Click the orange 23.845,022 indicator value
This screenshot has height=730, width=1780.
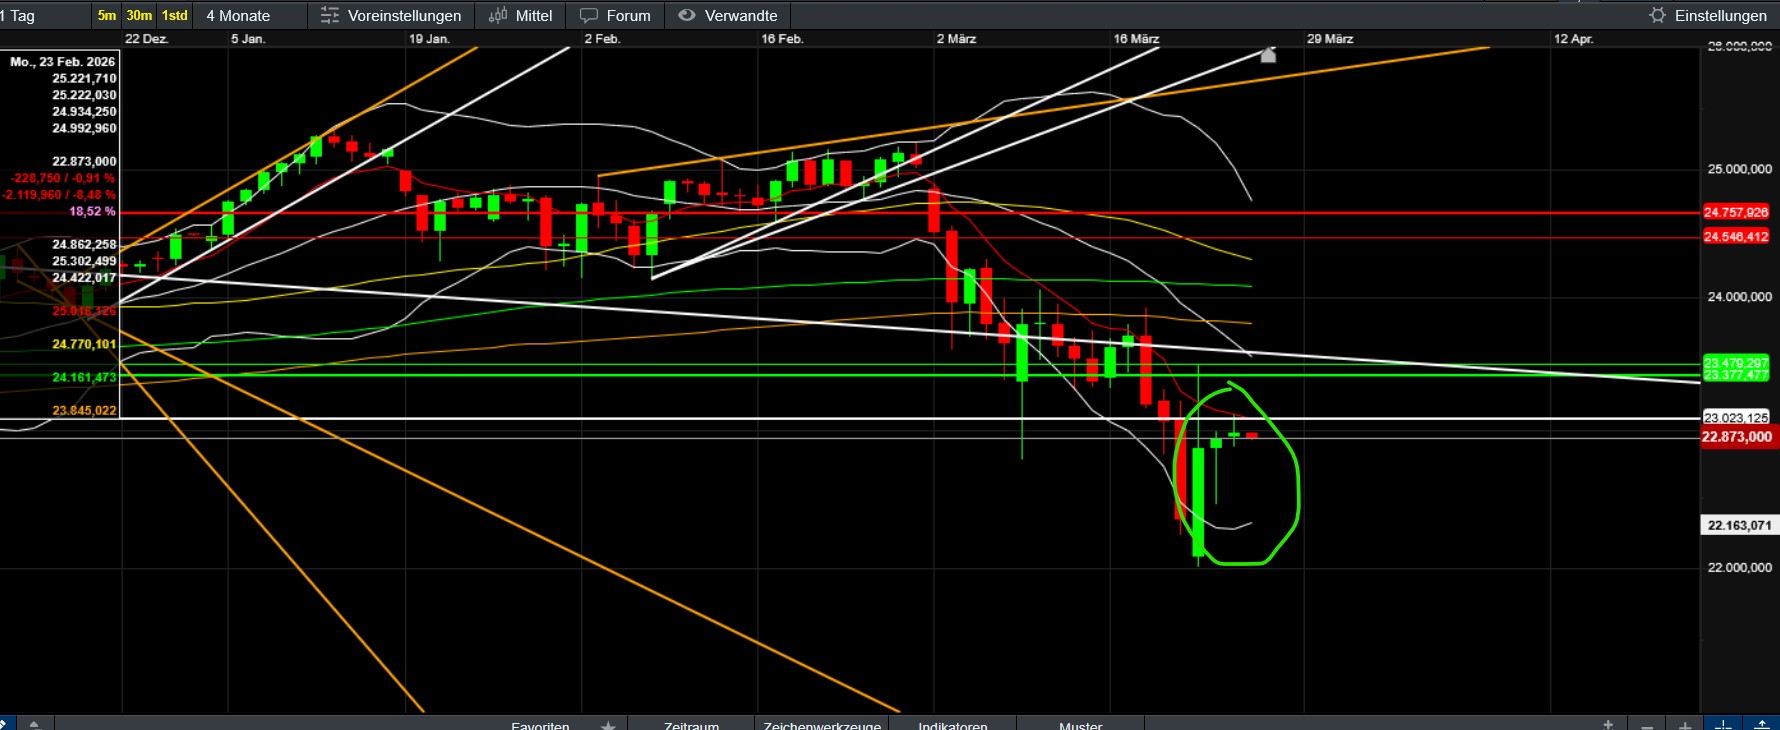click(84, 410)
